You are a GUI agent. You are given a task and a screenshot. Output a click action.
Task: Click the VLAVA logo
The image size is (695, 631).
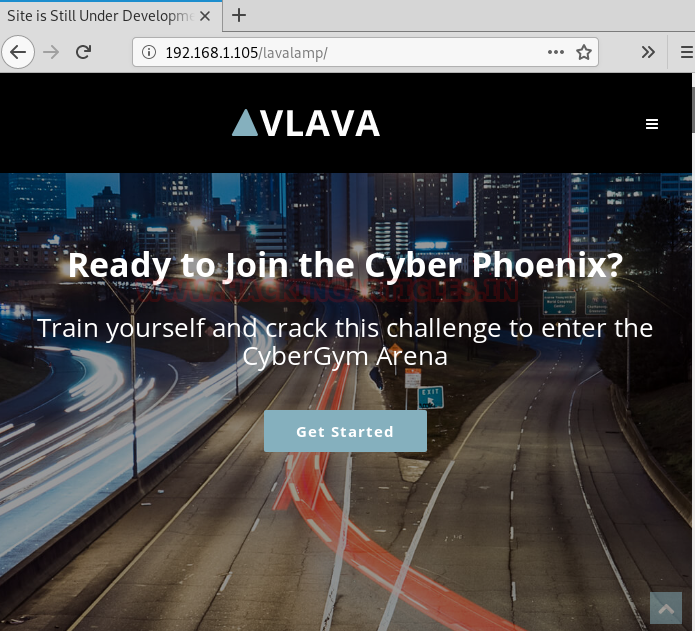(306, 123)
